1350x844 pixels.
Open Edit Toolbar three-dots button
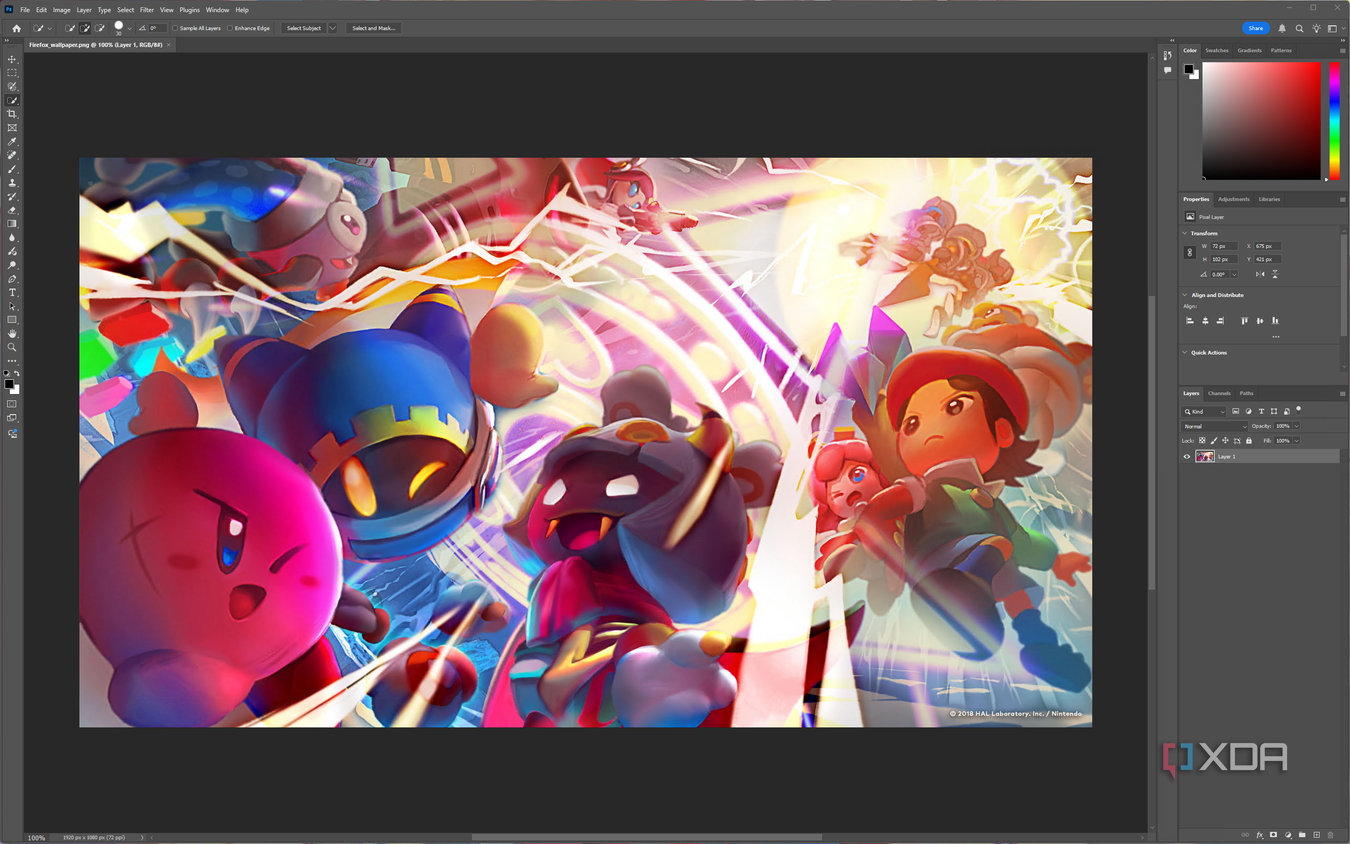coord(12,361)
